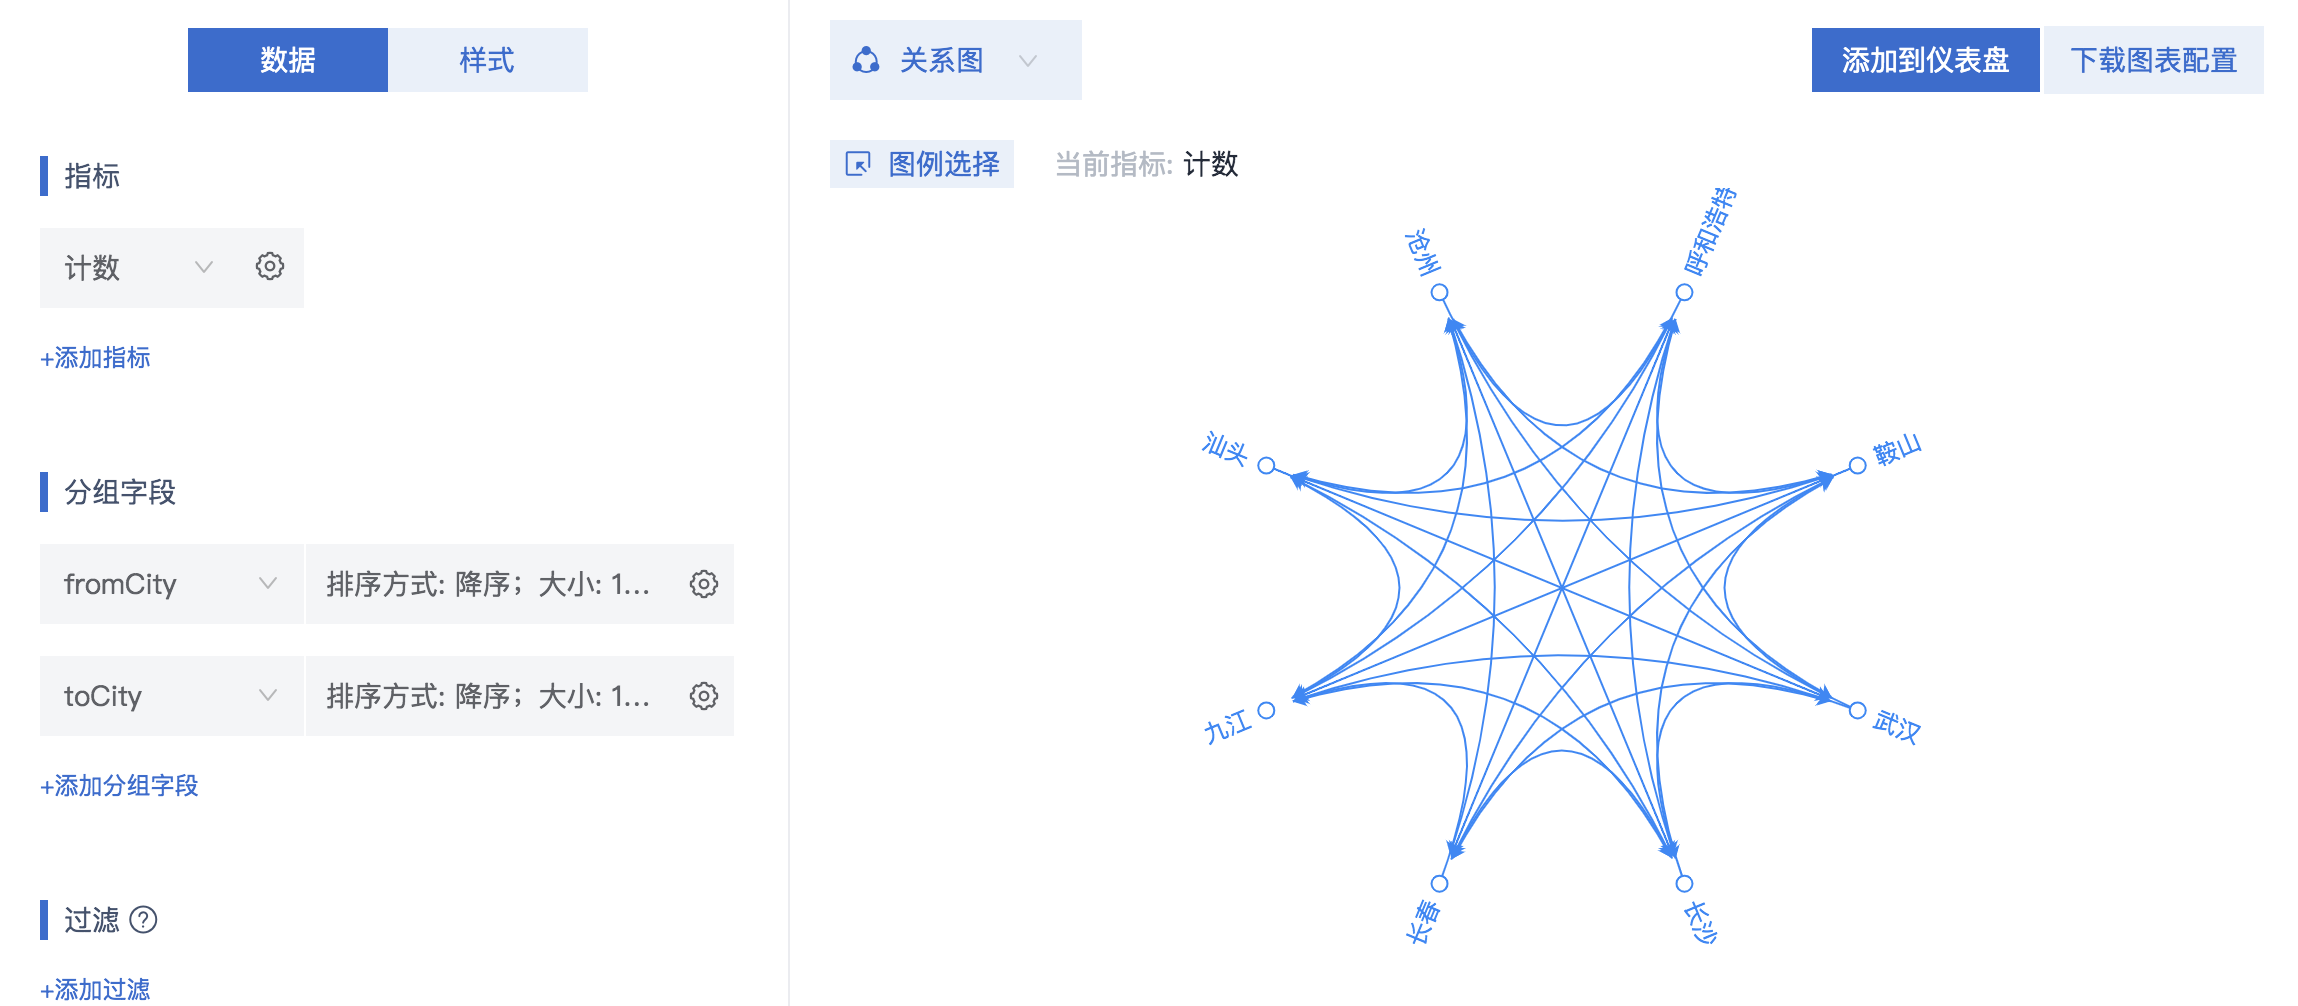The height and width of the screenshot is (1006, 2298).
Task: Open gear settings for toCity grouping
Action: click(x=704, y=696)
